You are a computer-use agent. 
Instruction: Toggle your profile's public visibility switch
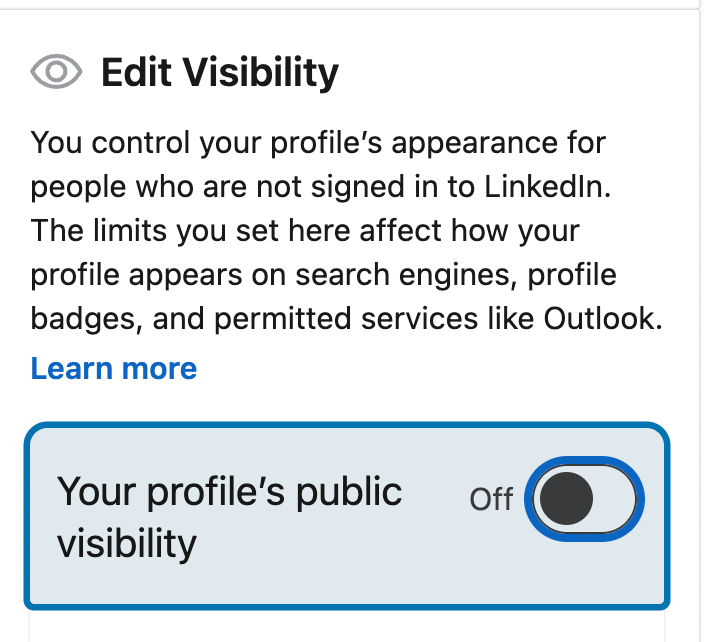pos(586,498)
